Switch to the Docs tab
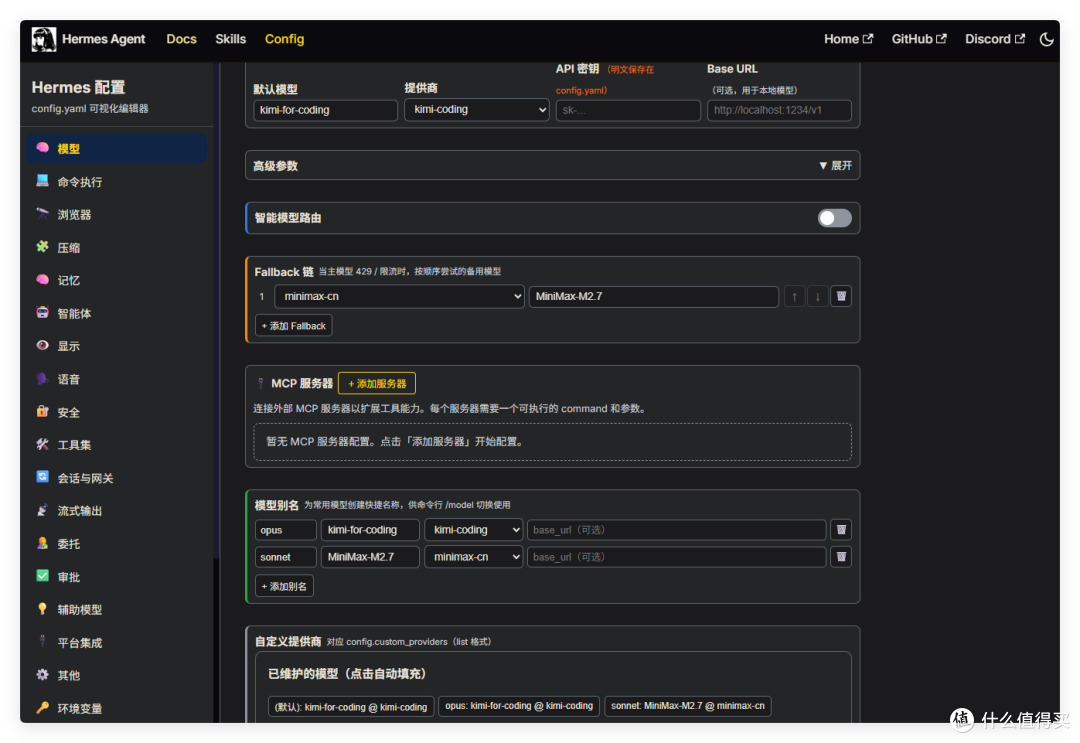The image size is (1080, 743). pyautogui.click(x=181, y=39)
